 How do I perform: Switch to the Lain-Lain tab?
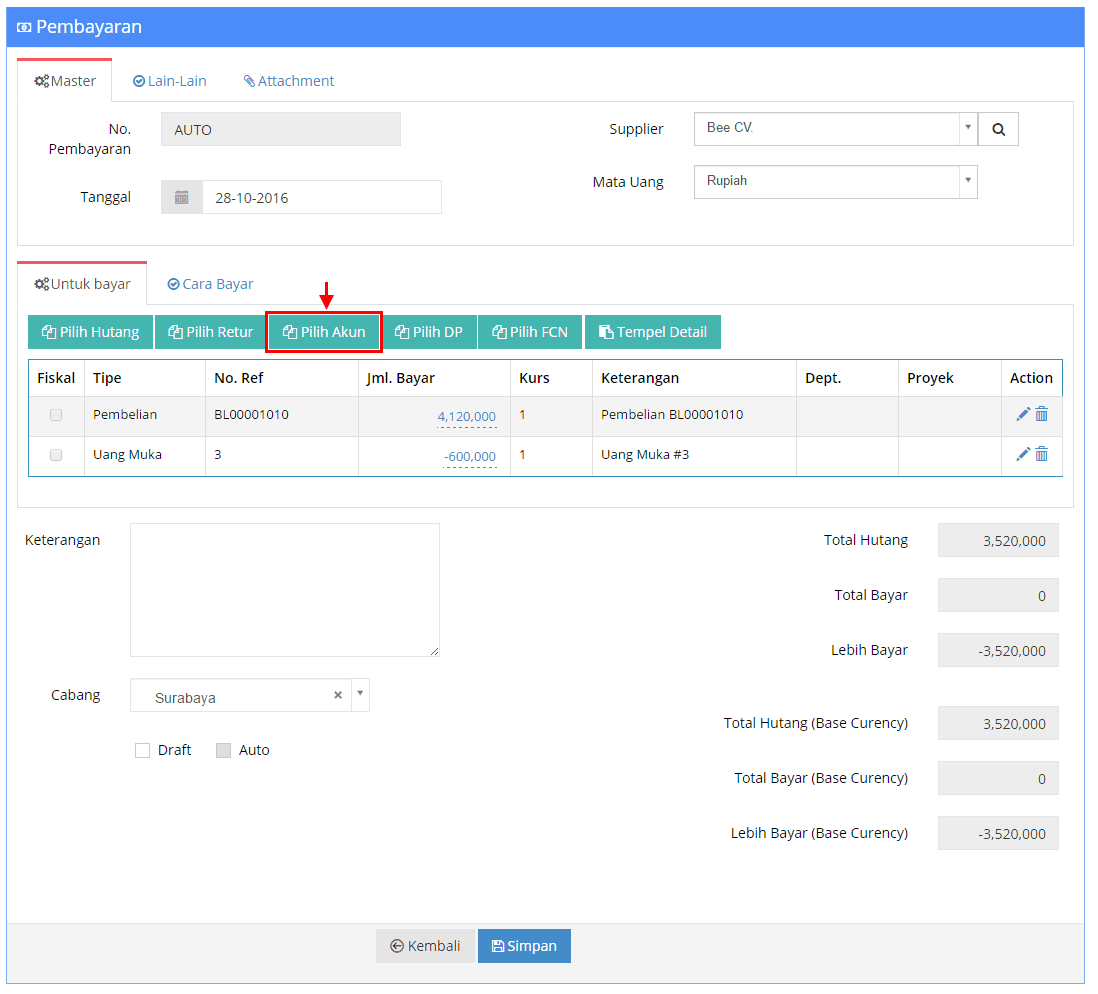(171, 81)
